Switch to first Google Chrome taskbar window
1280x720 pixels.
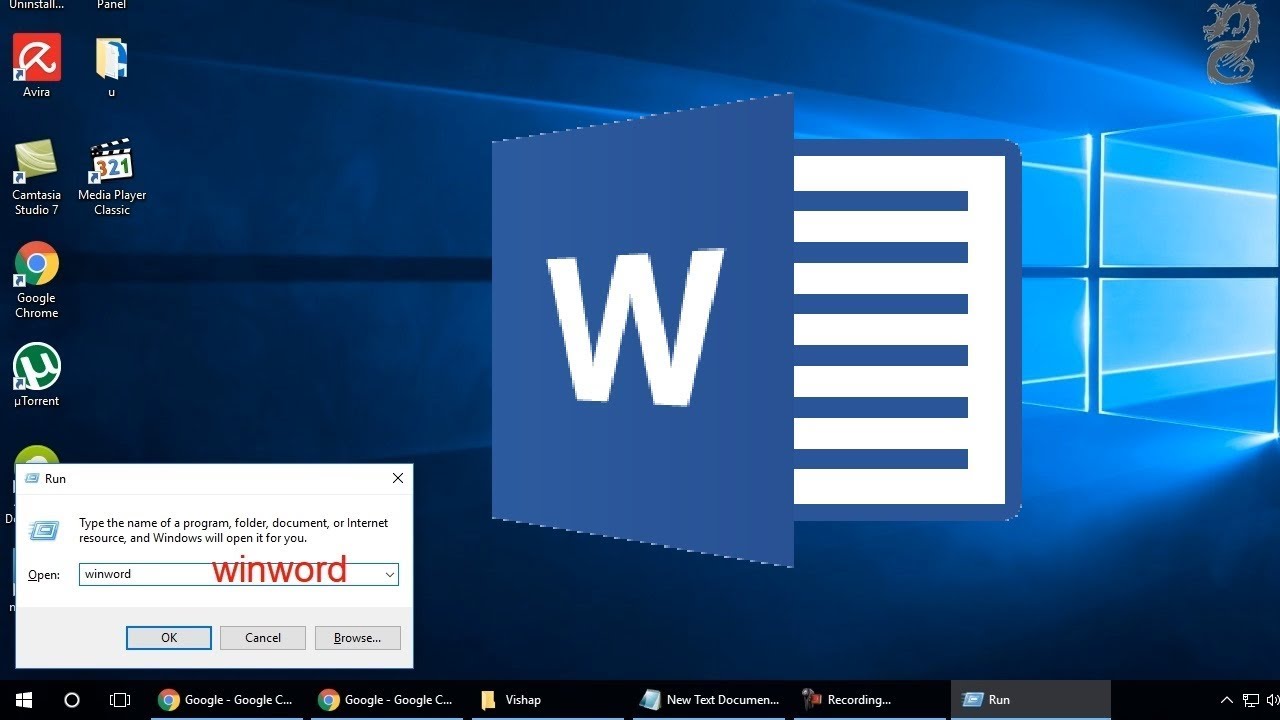226,700
